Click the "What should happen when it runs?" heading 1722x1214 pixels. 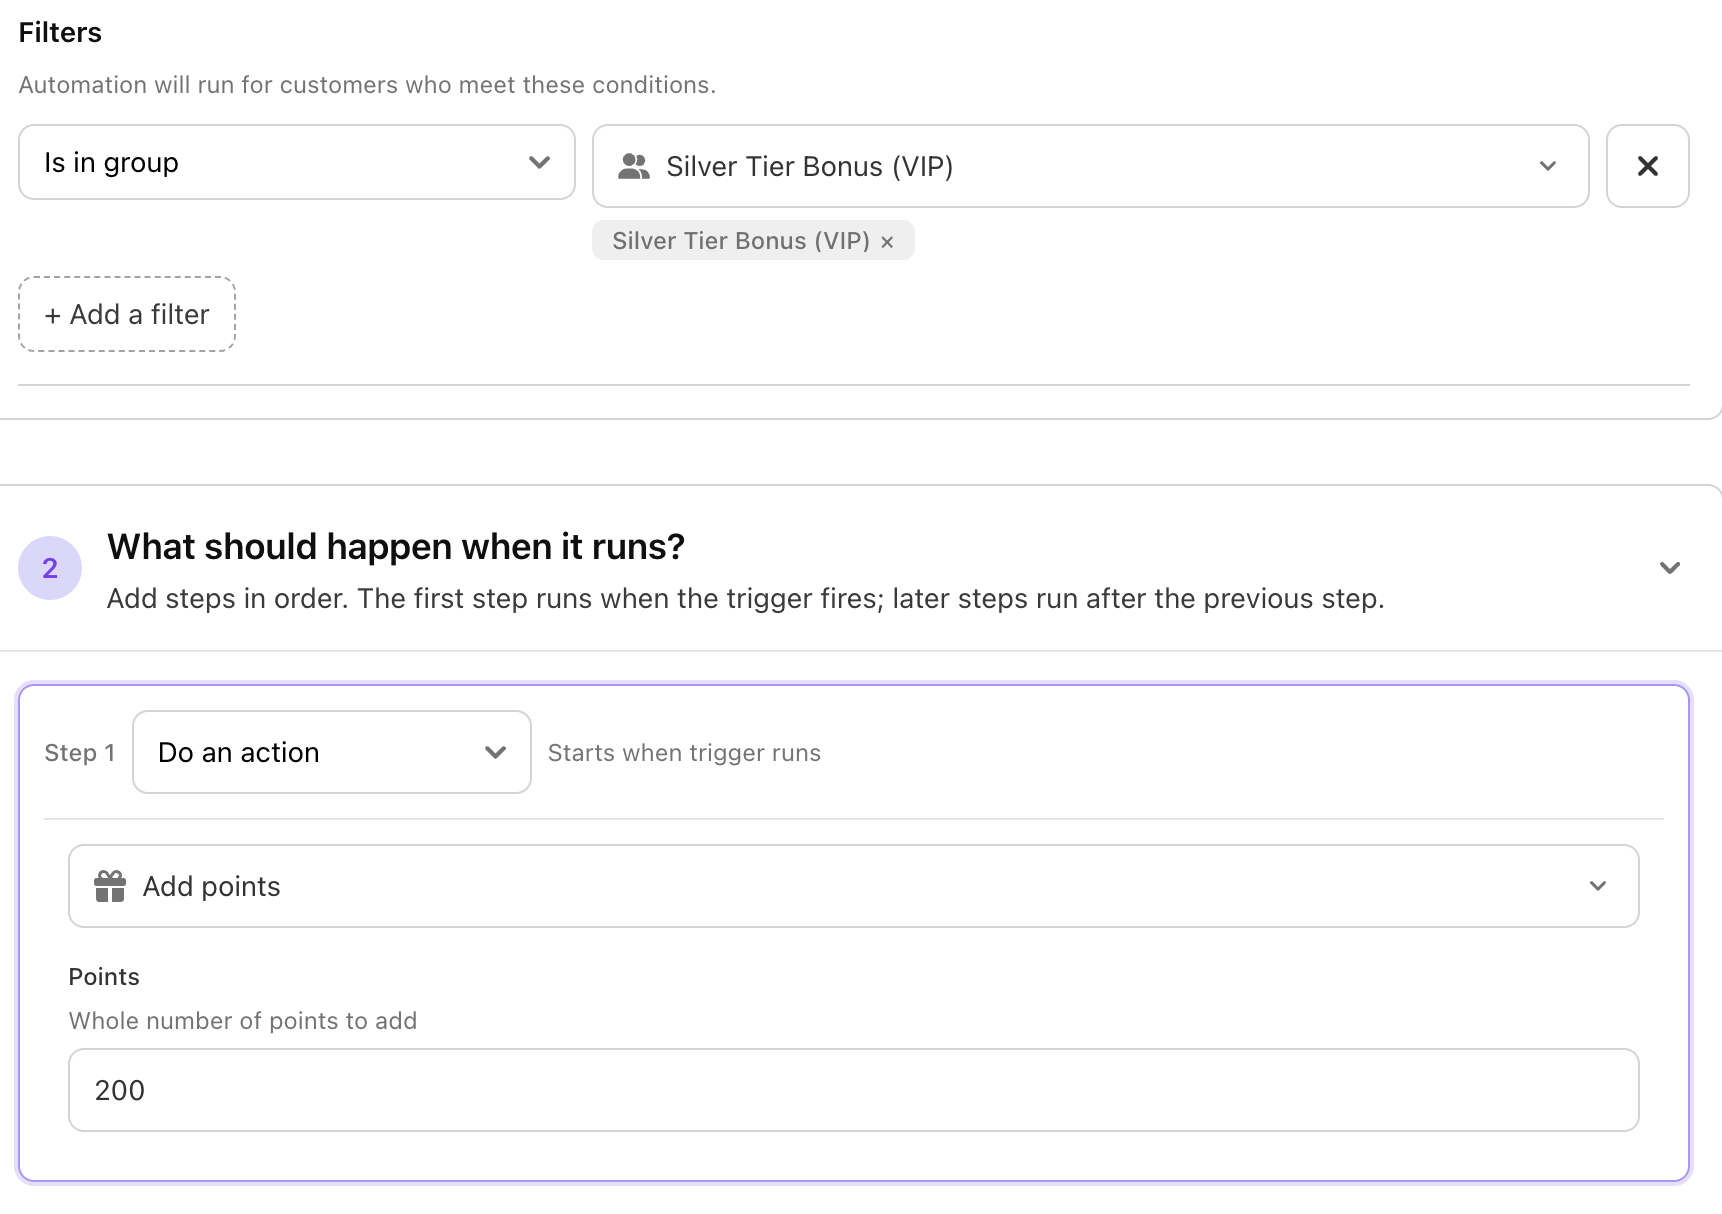click(x=396, y=547)
